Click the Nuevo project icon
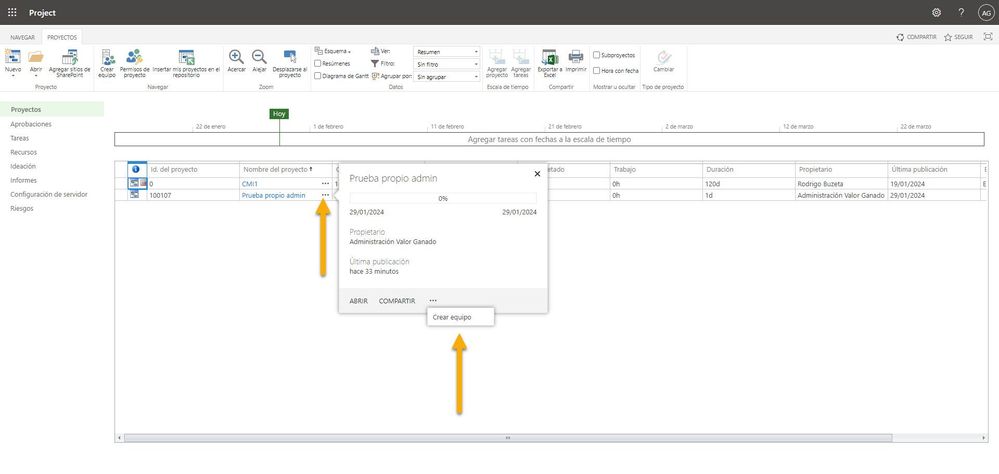The height and width of the screenshot is (474, 999). [13, 57]
